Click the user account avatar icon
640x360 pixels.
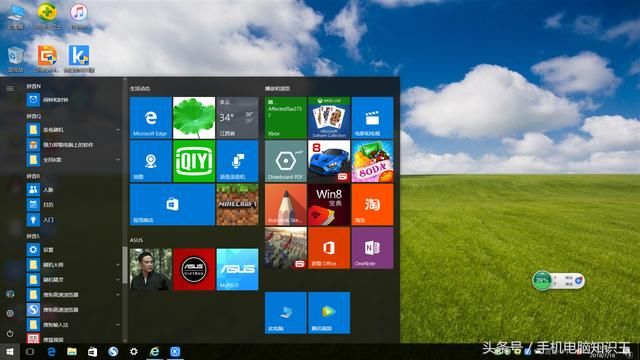pyautogui.click(x=10, y=294)
